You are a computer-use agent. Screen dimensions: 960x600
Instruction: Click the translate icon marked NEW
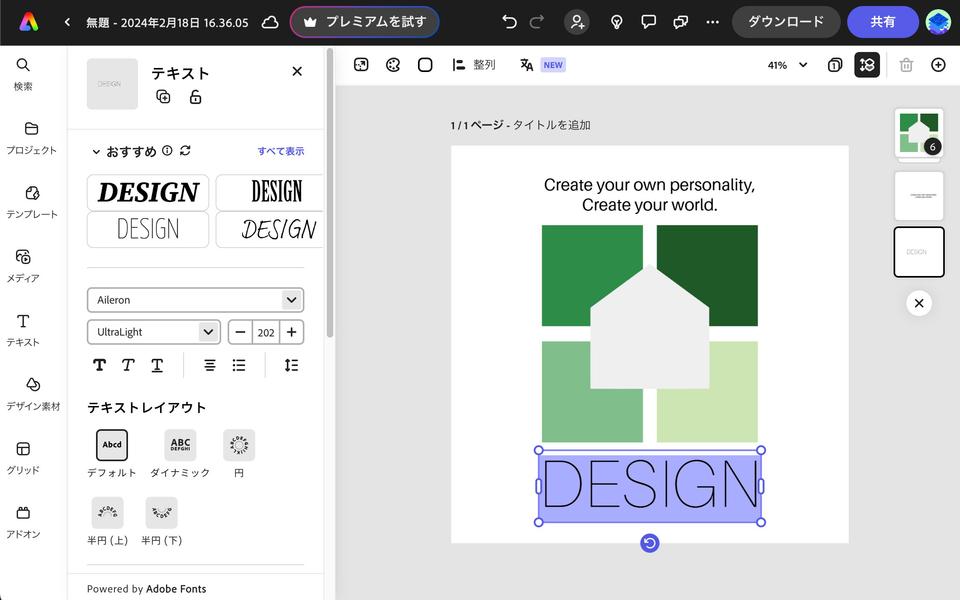click(527, 65)
